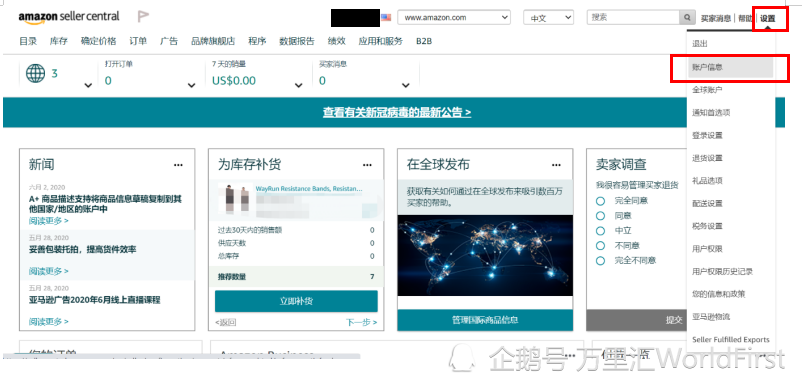The image size is (802, 386).
Task: Select 账户信息 in the settings menu
Action: click(x=730, y=67)
